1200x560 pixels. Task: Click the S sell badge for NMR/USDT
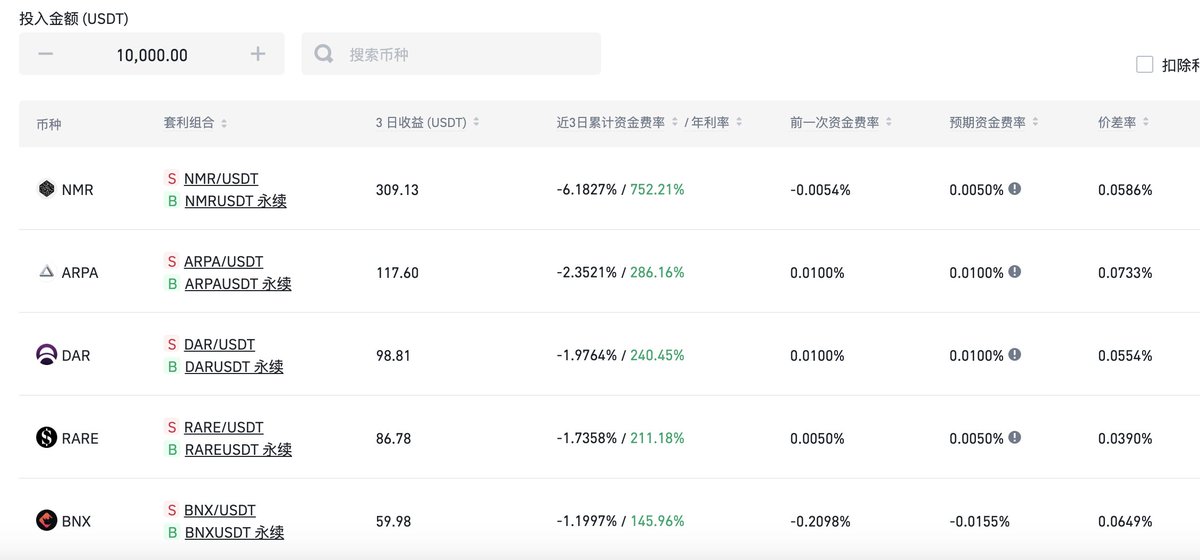[172, 178]
